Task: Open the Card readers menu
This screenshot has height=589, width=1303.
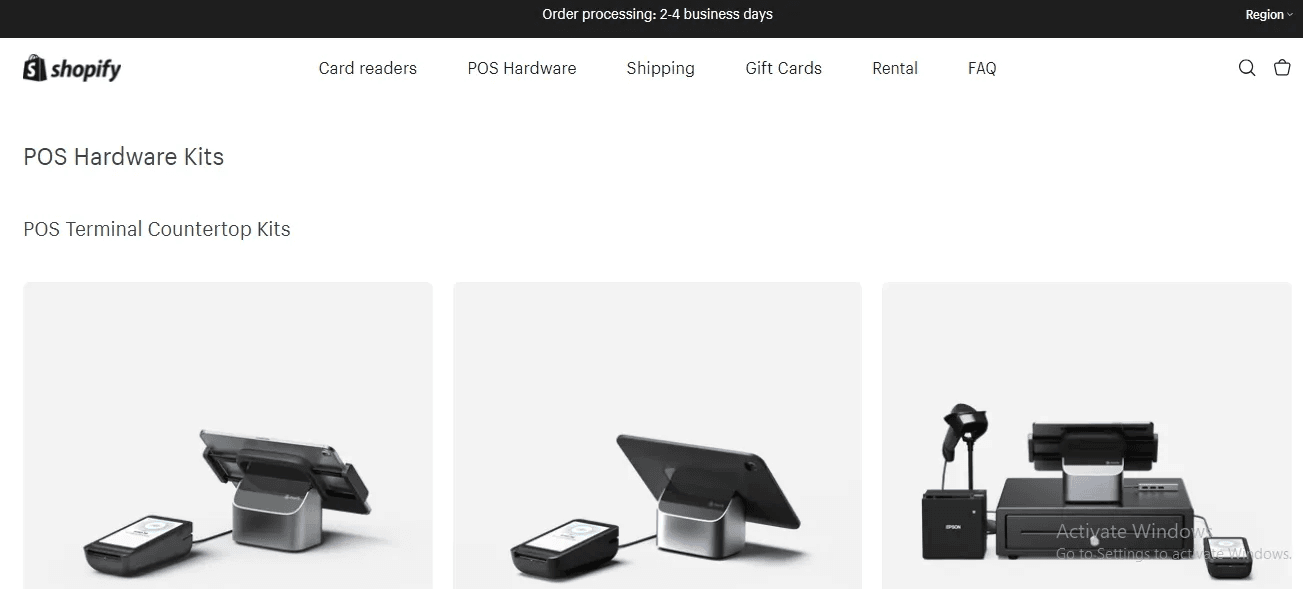Action: 368,68
